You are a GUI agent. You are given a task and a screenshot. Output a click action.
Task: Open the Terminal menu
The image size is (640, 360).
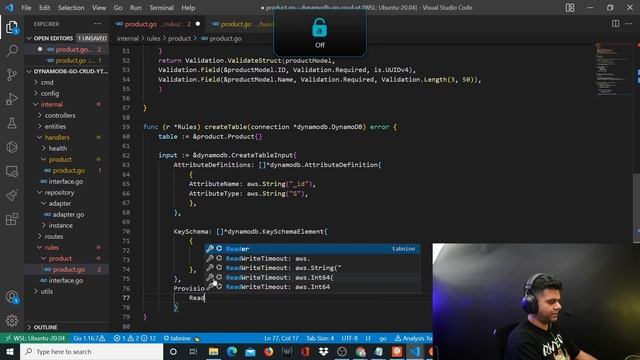click(161, 7)
